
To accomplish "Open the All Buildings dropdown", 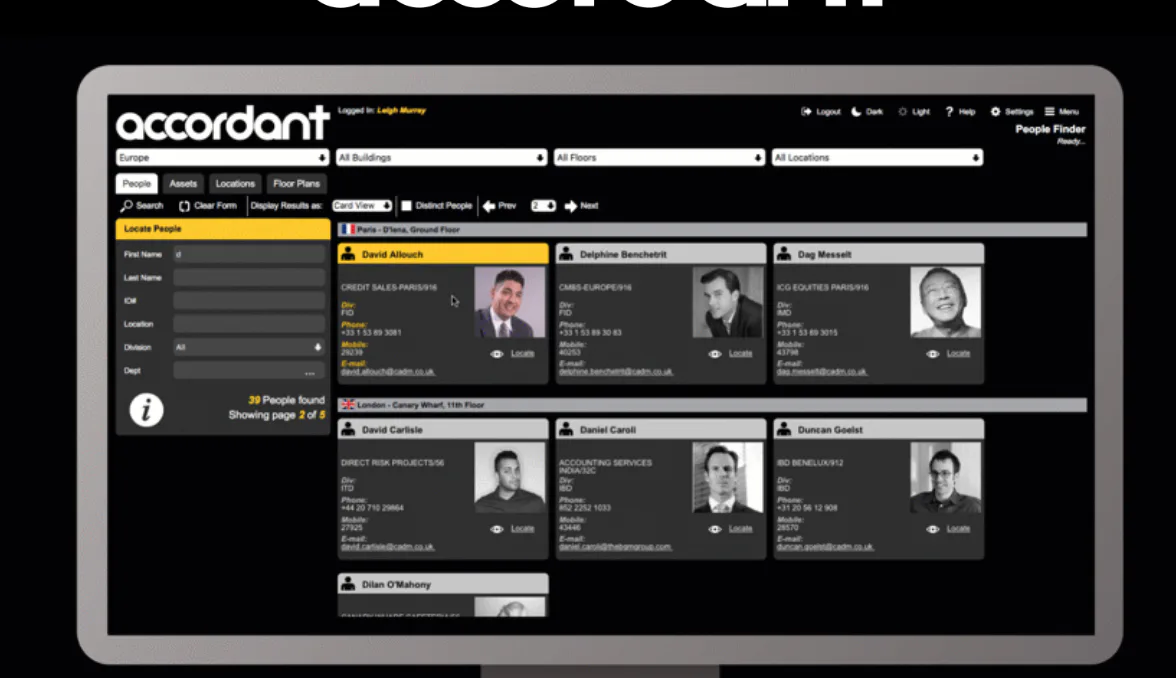I will (x=441, y=158).
